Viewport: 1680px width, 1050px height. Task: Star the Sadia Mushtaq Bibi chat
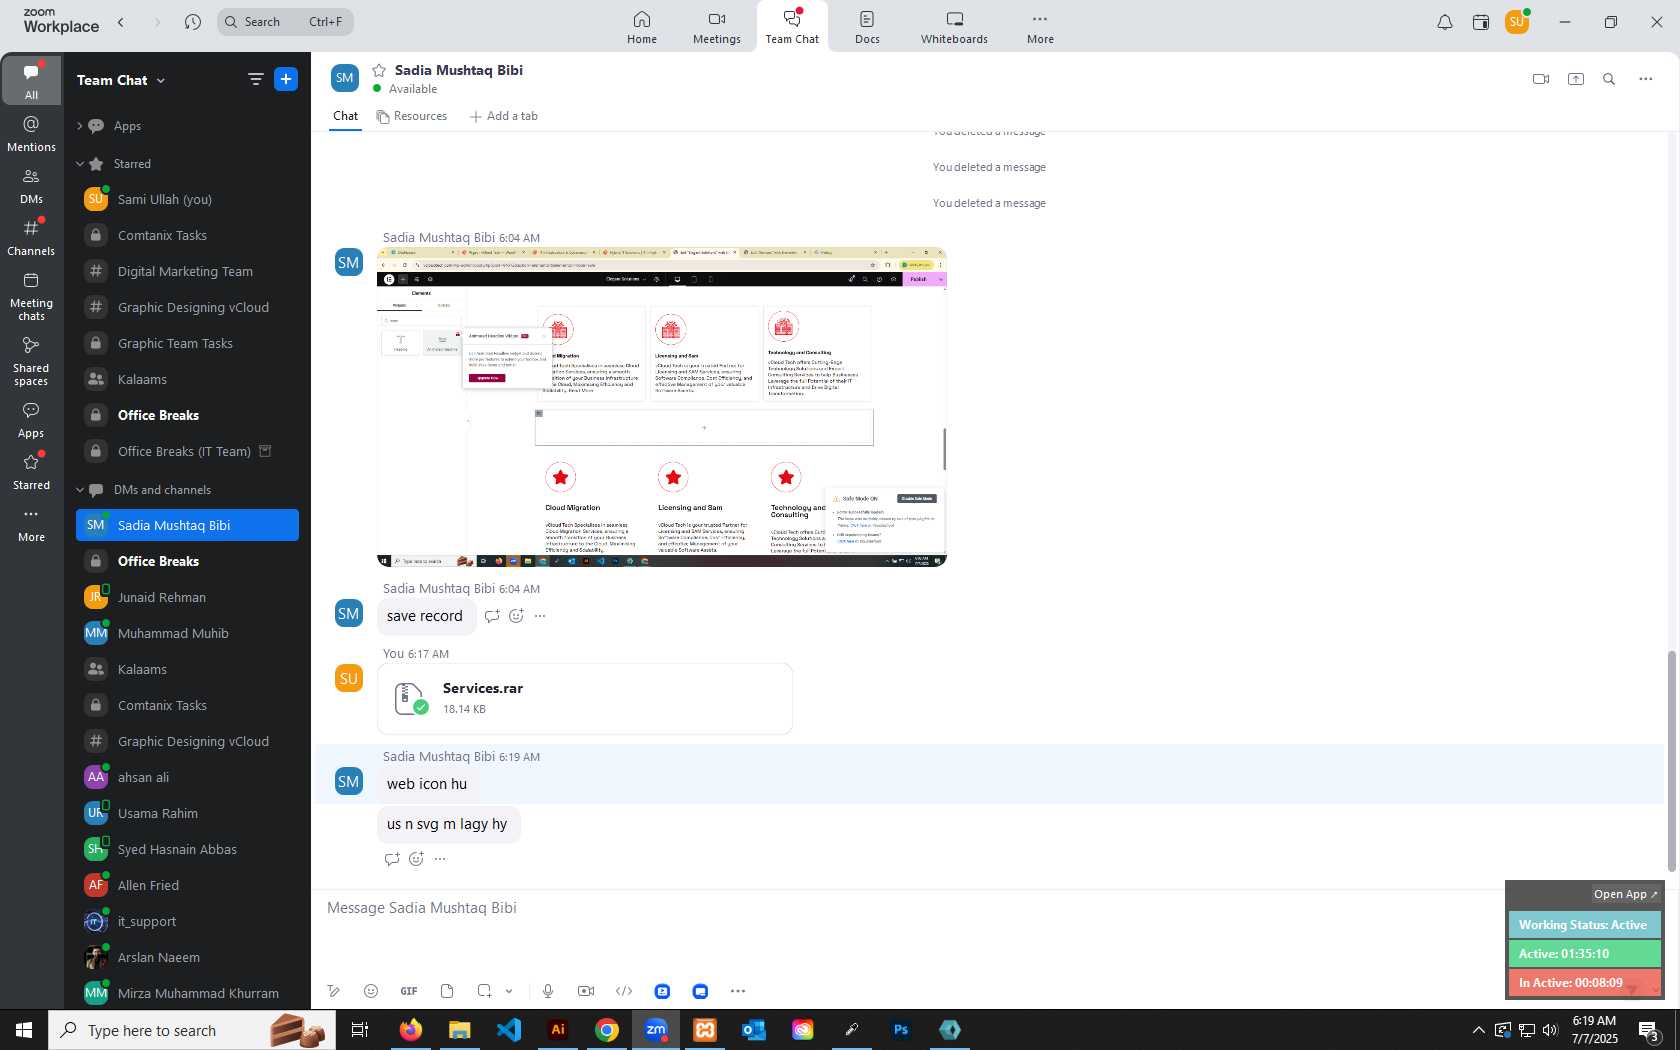379,70
